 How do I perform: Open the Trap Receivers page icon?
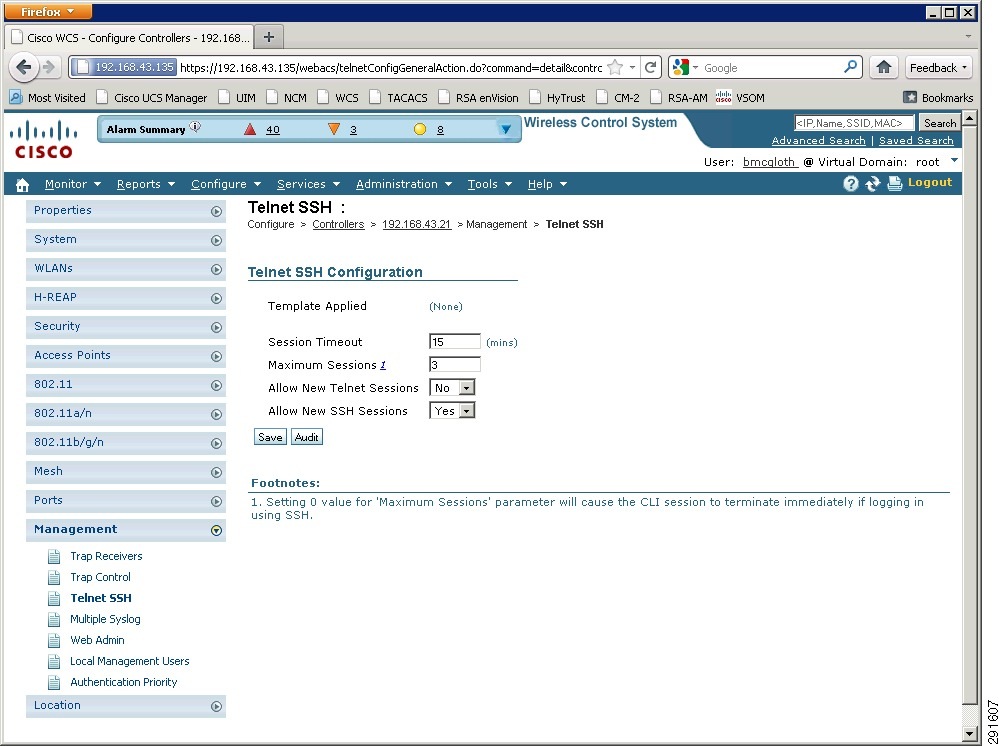click(55, 556)
